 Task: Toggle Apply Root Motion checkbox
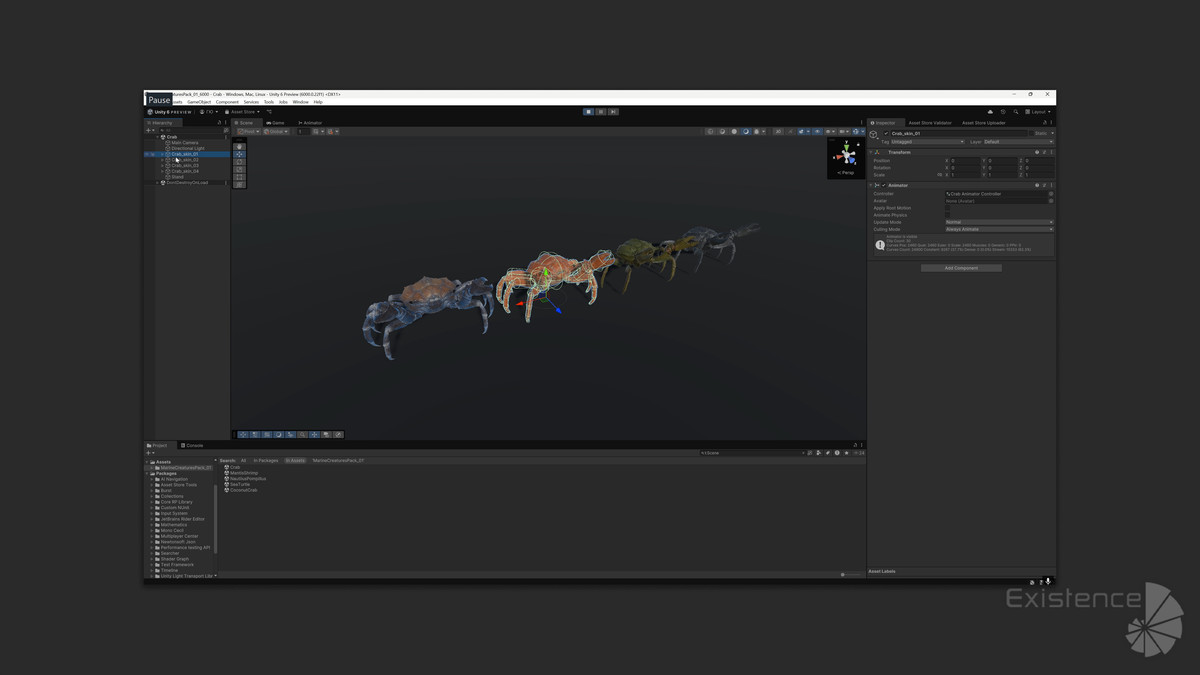(x=949, y=208)
